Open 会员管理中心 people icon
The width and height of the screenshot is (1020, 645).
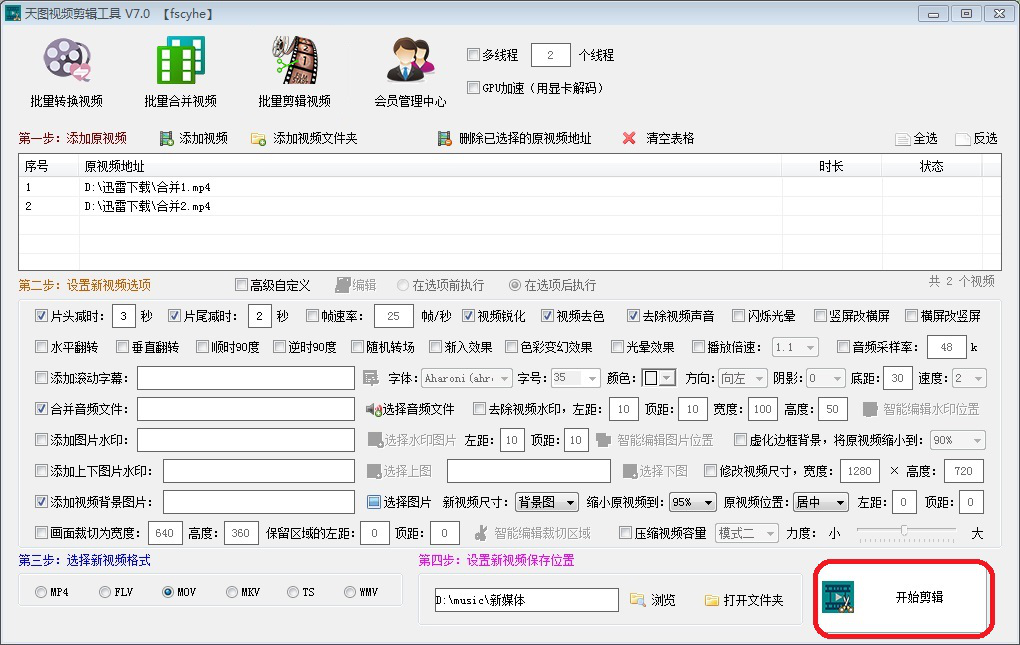tap(410, 60)
